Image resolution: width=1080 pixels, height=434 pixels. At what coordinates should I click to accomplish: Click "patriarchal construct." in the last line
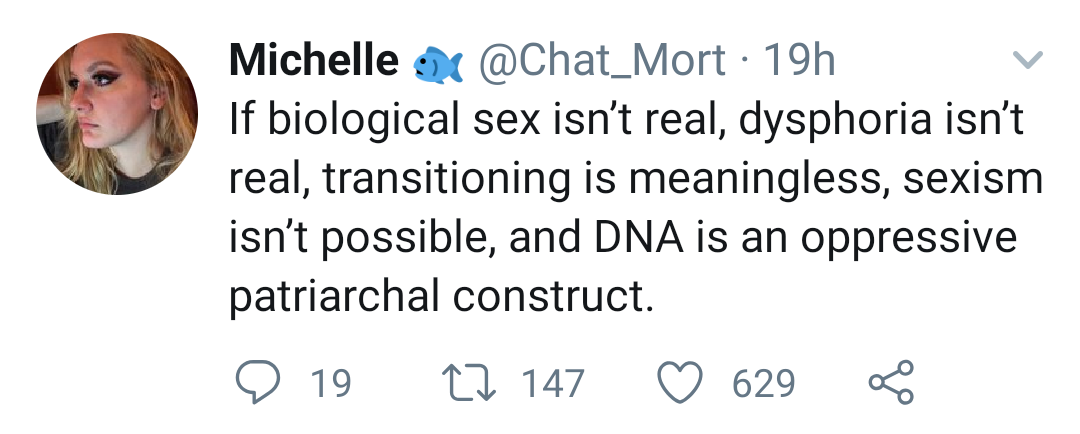[442, 297]
